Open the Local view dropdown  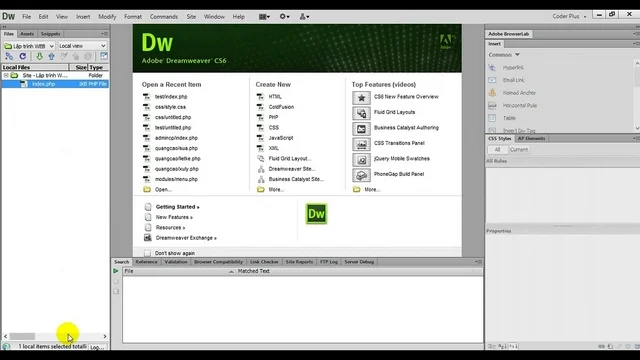click(x=82, y=46)
